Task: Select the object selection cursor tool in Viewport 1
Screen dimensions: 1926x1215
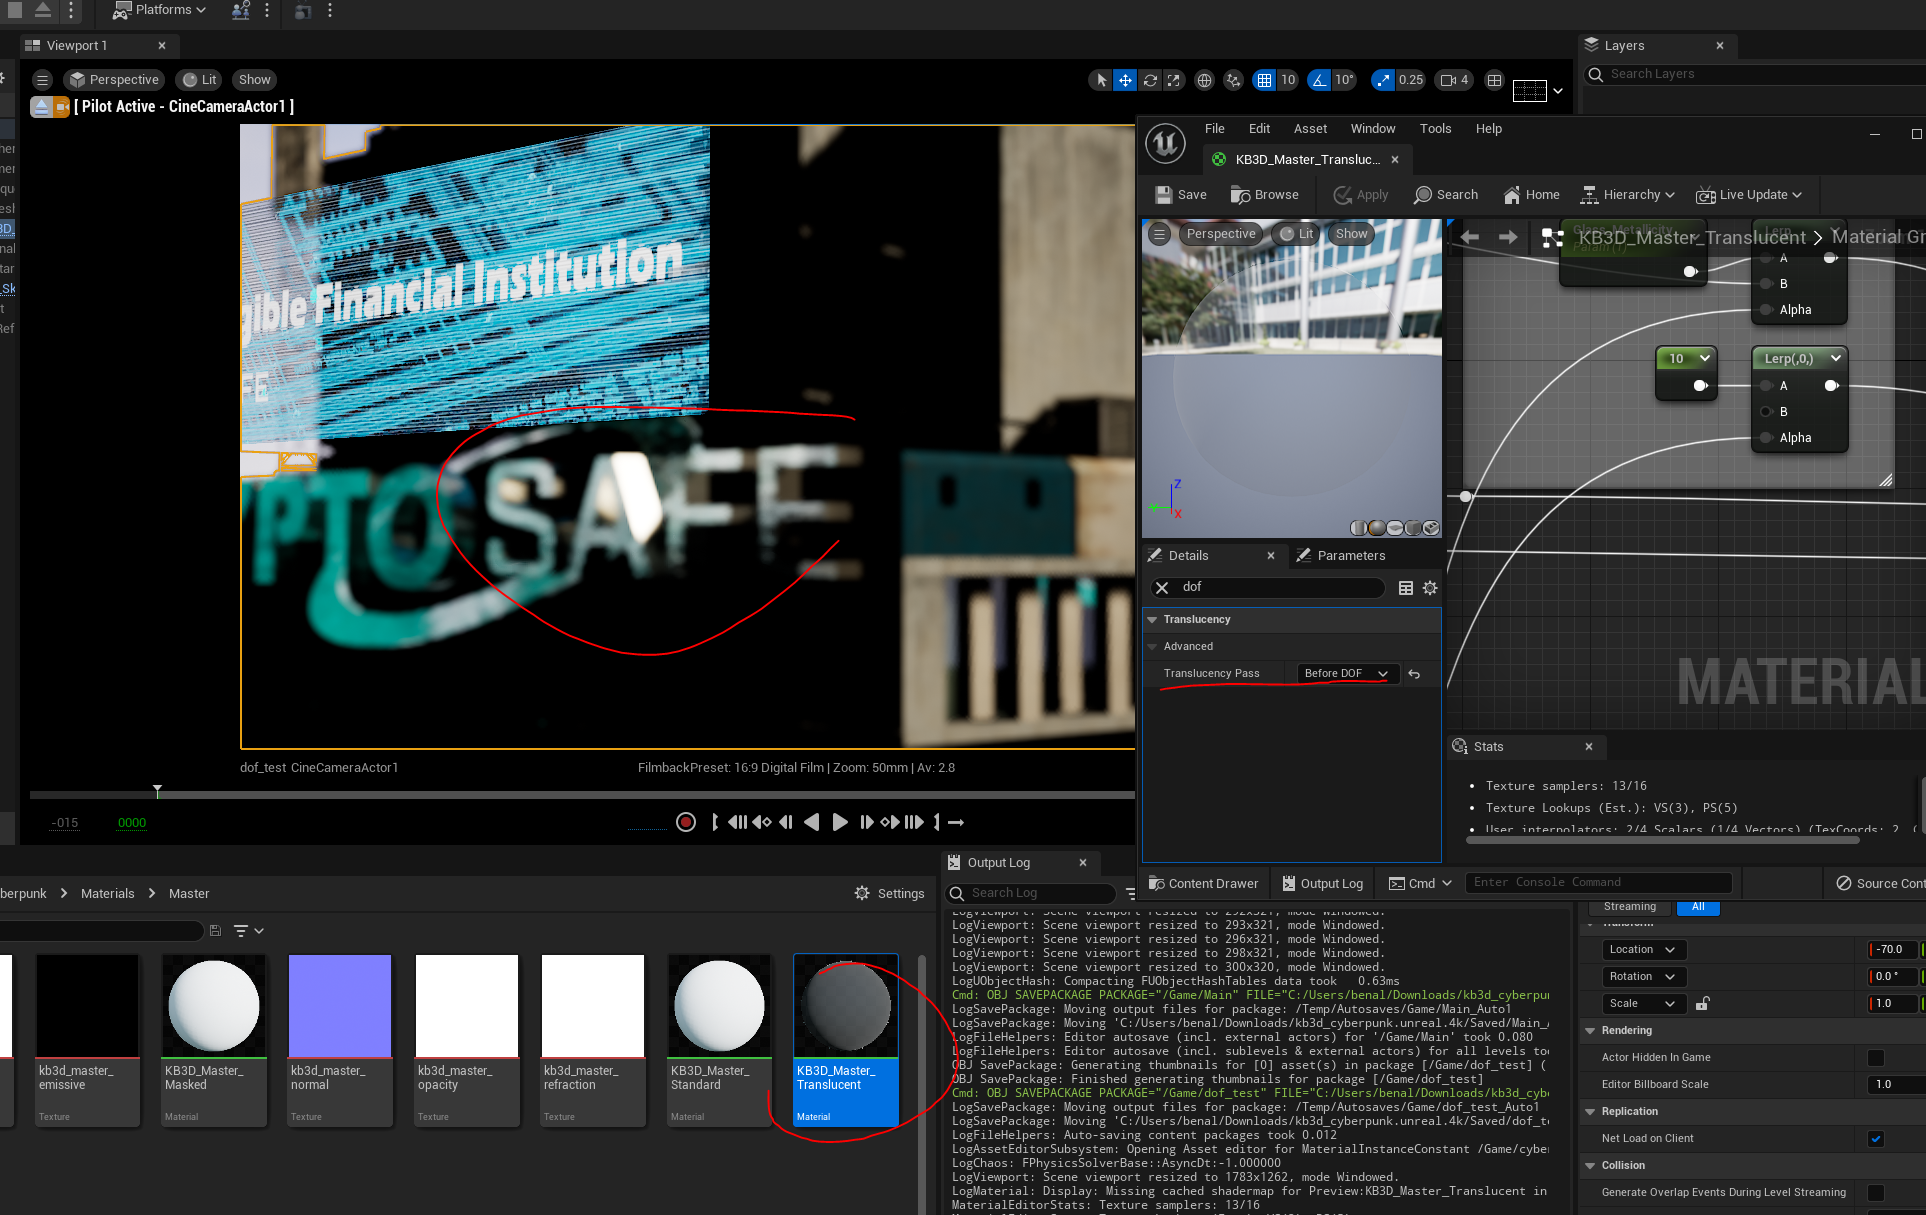Action: (x=1101, y=80)
